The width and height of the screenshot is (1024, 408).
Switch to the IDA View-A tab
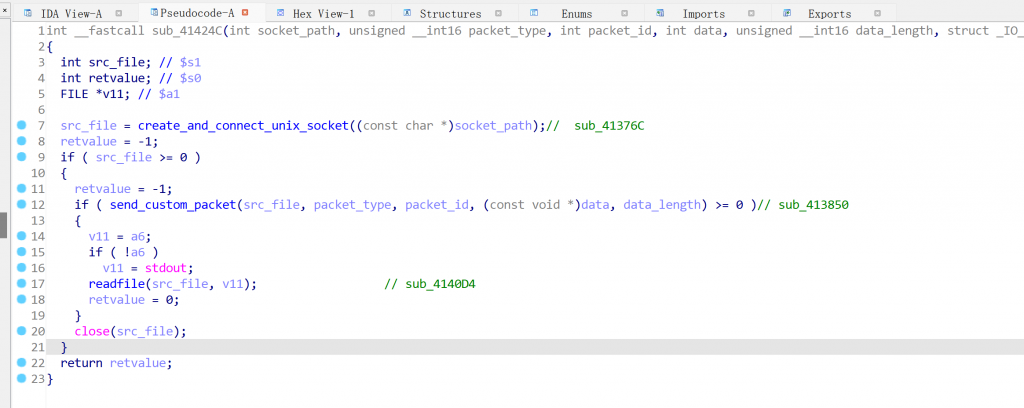[x=70, y=14]
